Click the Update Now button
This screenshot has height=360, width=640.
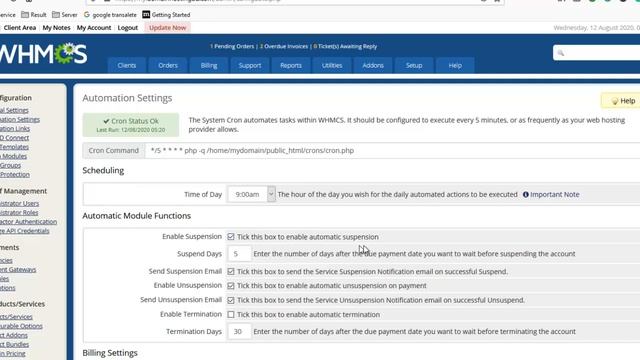[167, 28]
